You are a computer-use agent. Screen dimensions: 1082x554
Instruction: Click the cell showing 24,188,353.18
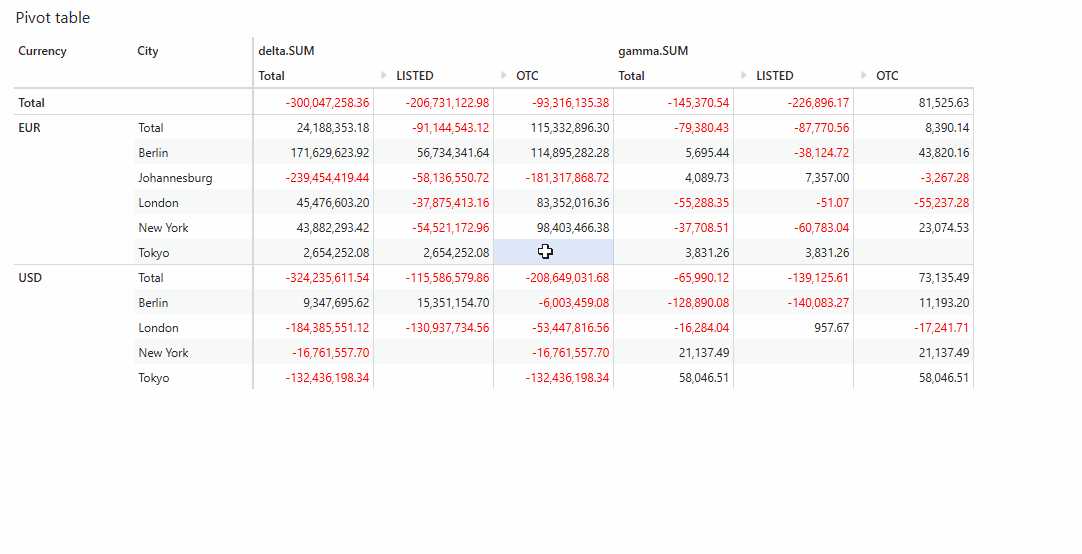tap(313, 128)
